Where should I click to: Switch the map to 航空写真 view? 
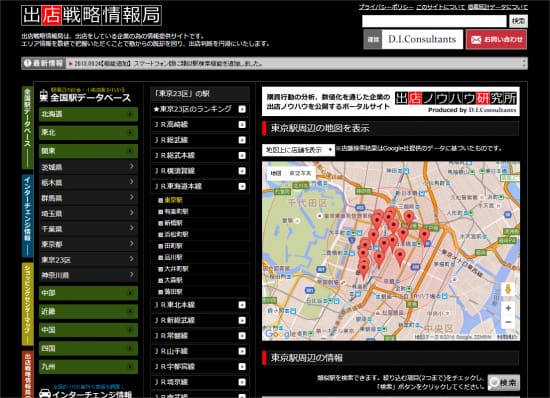coord(300,174)
